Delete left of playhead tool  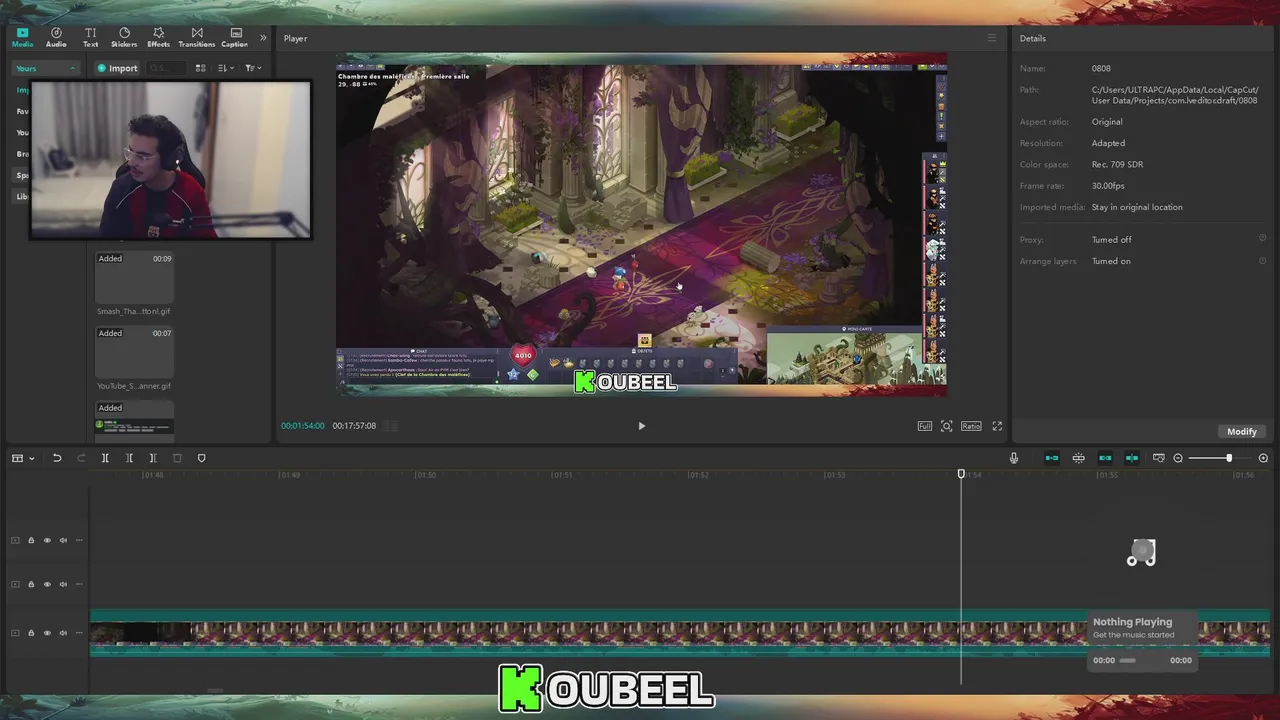pos(129,458)
